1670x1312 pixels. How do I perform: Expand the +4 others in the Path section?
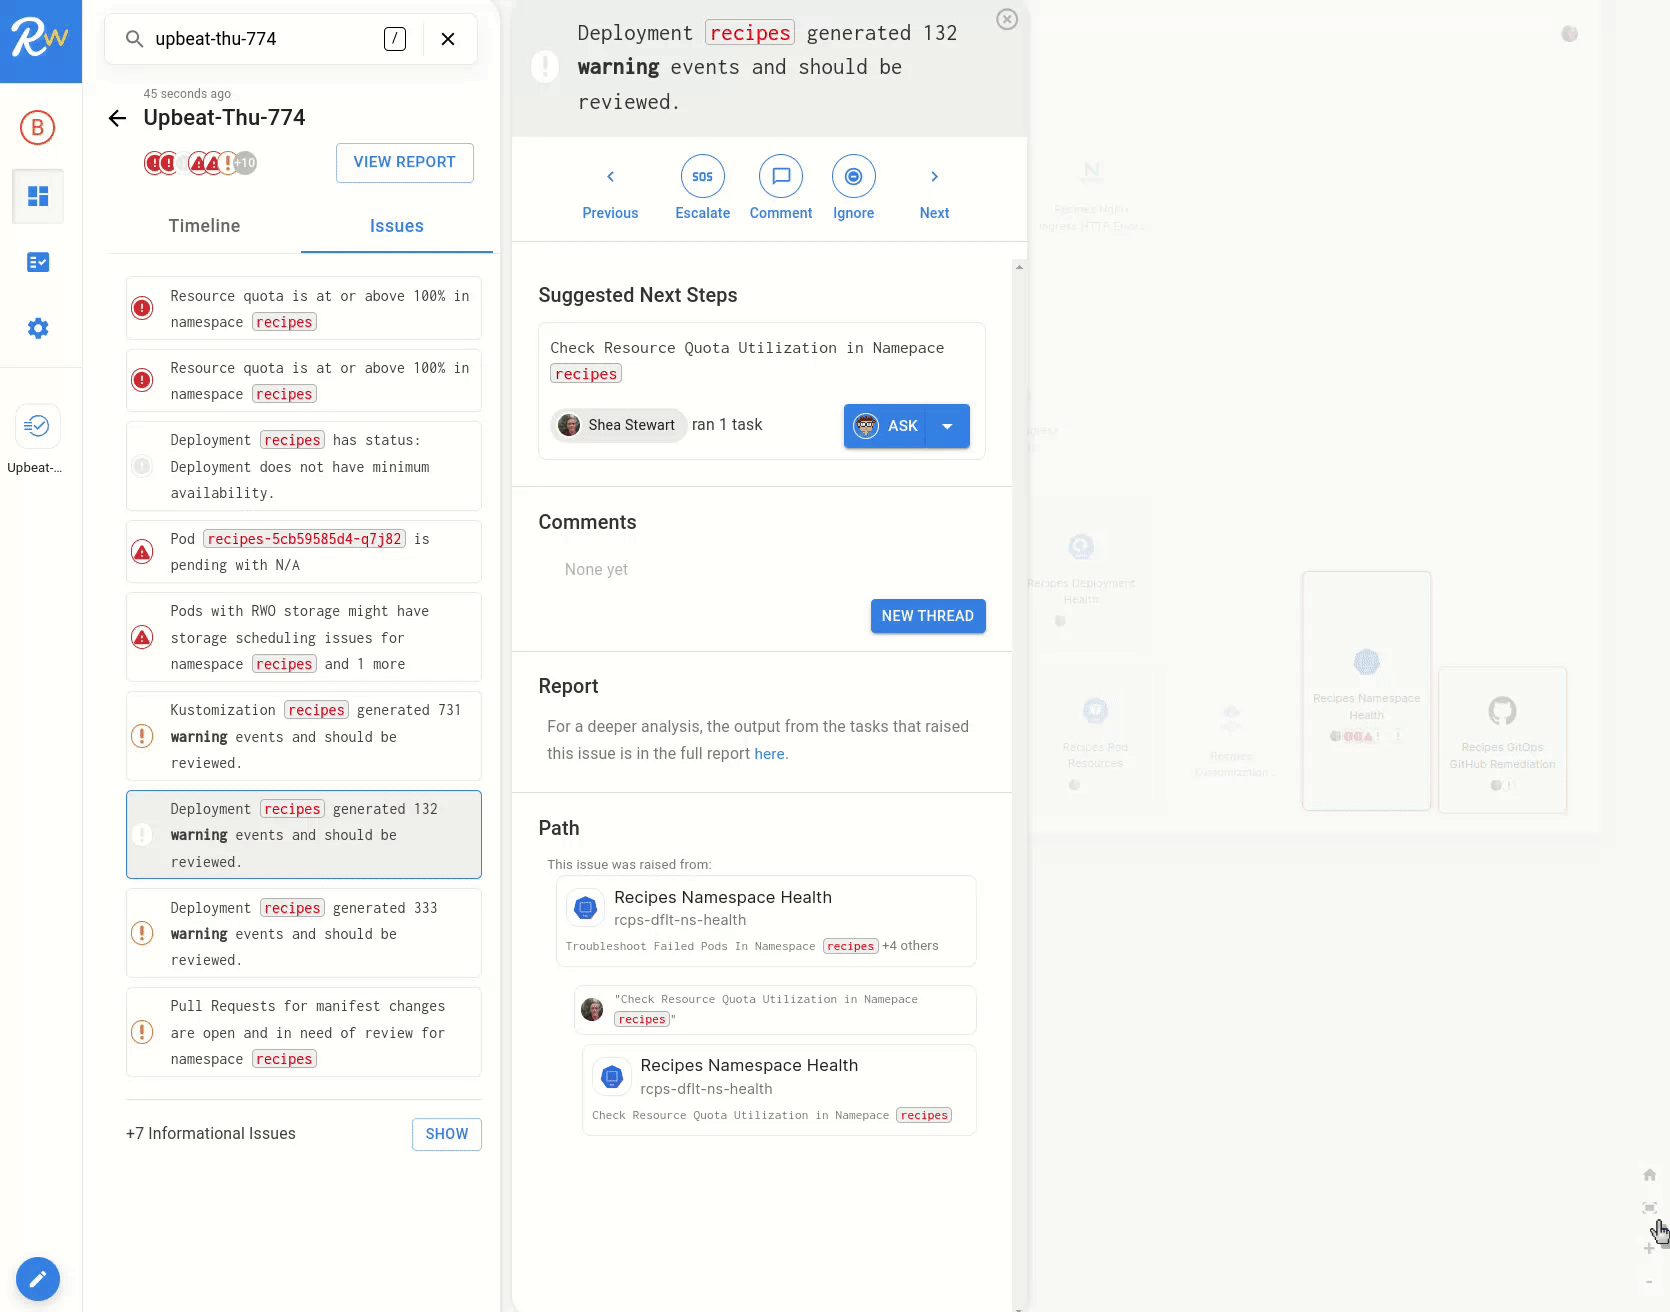910,945
